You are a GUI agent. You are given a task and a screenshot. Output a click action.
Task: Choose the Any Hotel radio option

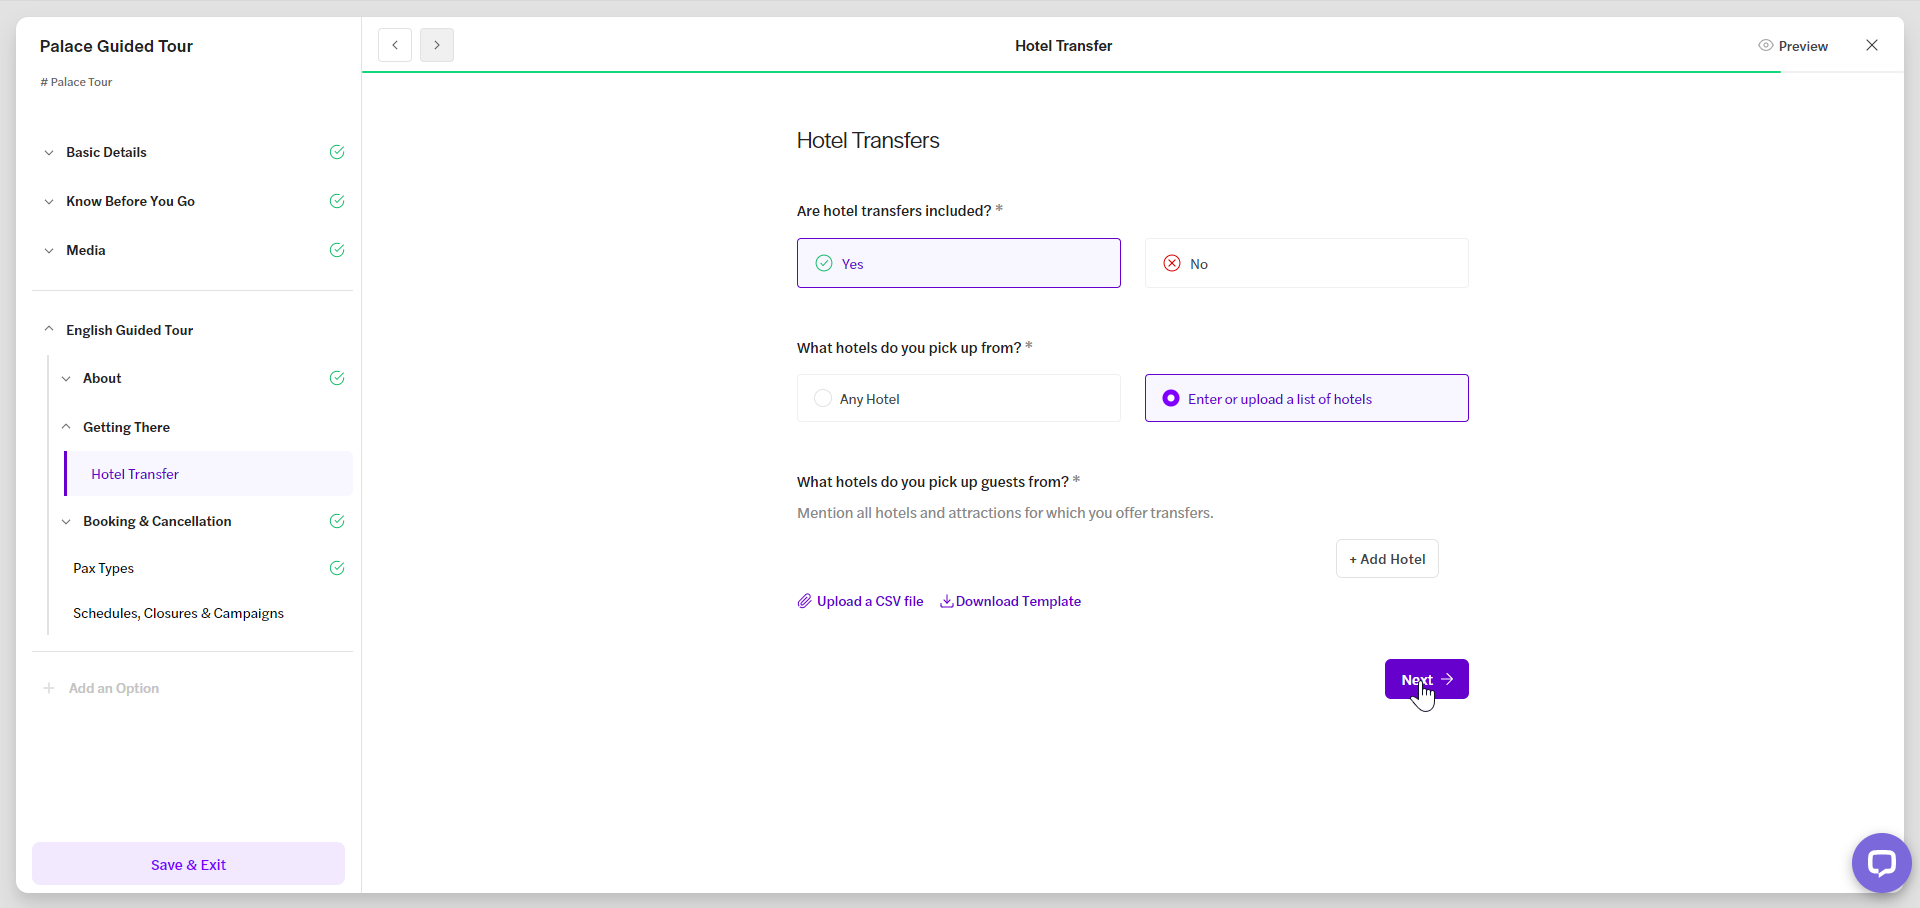click(x=959, y=398)
